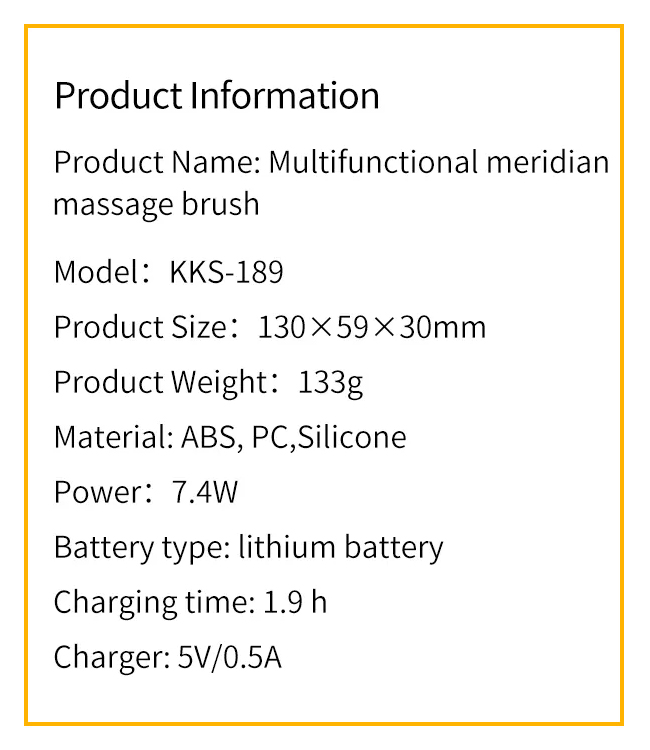Select the Product Size 130×59×30mm text
This screenshot has height=750, width=650.
270,327
